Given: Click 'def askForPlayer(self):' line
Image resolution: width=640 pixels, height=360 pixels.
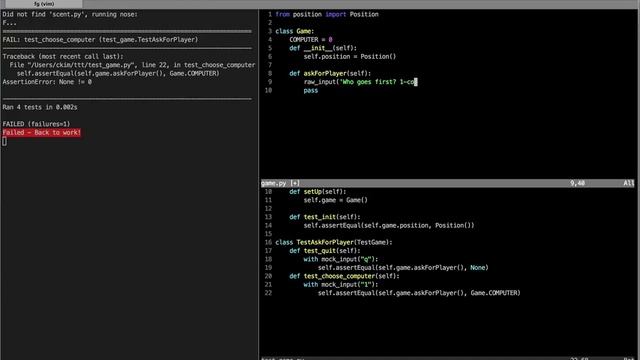Looking at the screenshot, I should (x=330, y=73).
